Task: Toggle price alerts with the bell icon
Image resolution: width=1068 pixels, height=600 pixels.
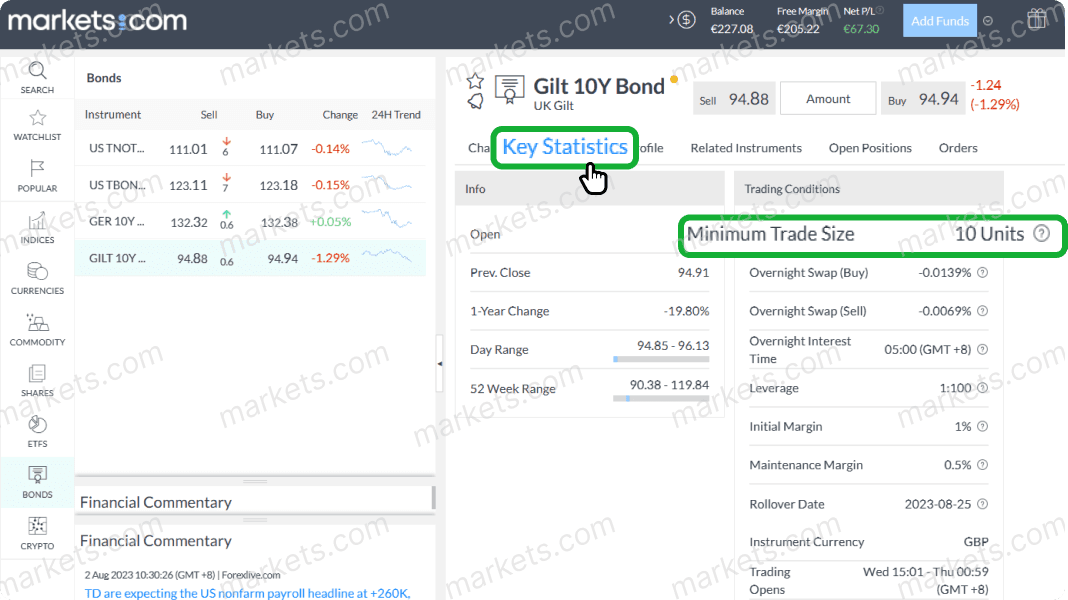Action: coord(477,100)
